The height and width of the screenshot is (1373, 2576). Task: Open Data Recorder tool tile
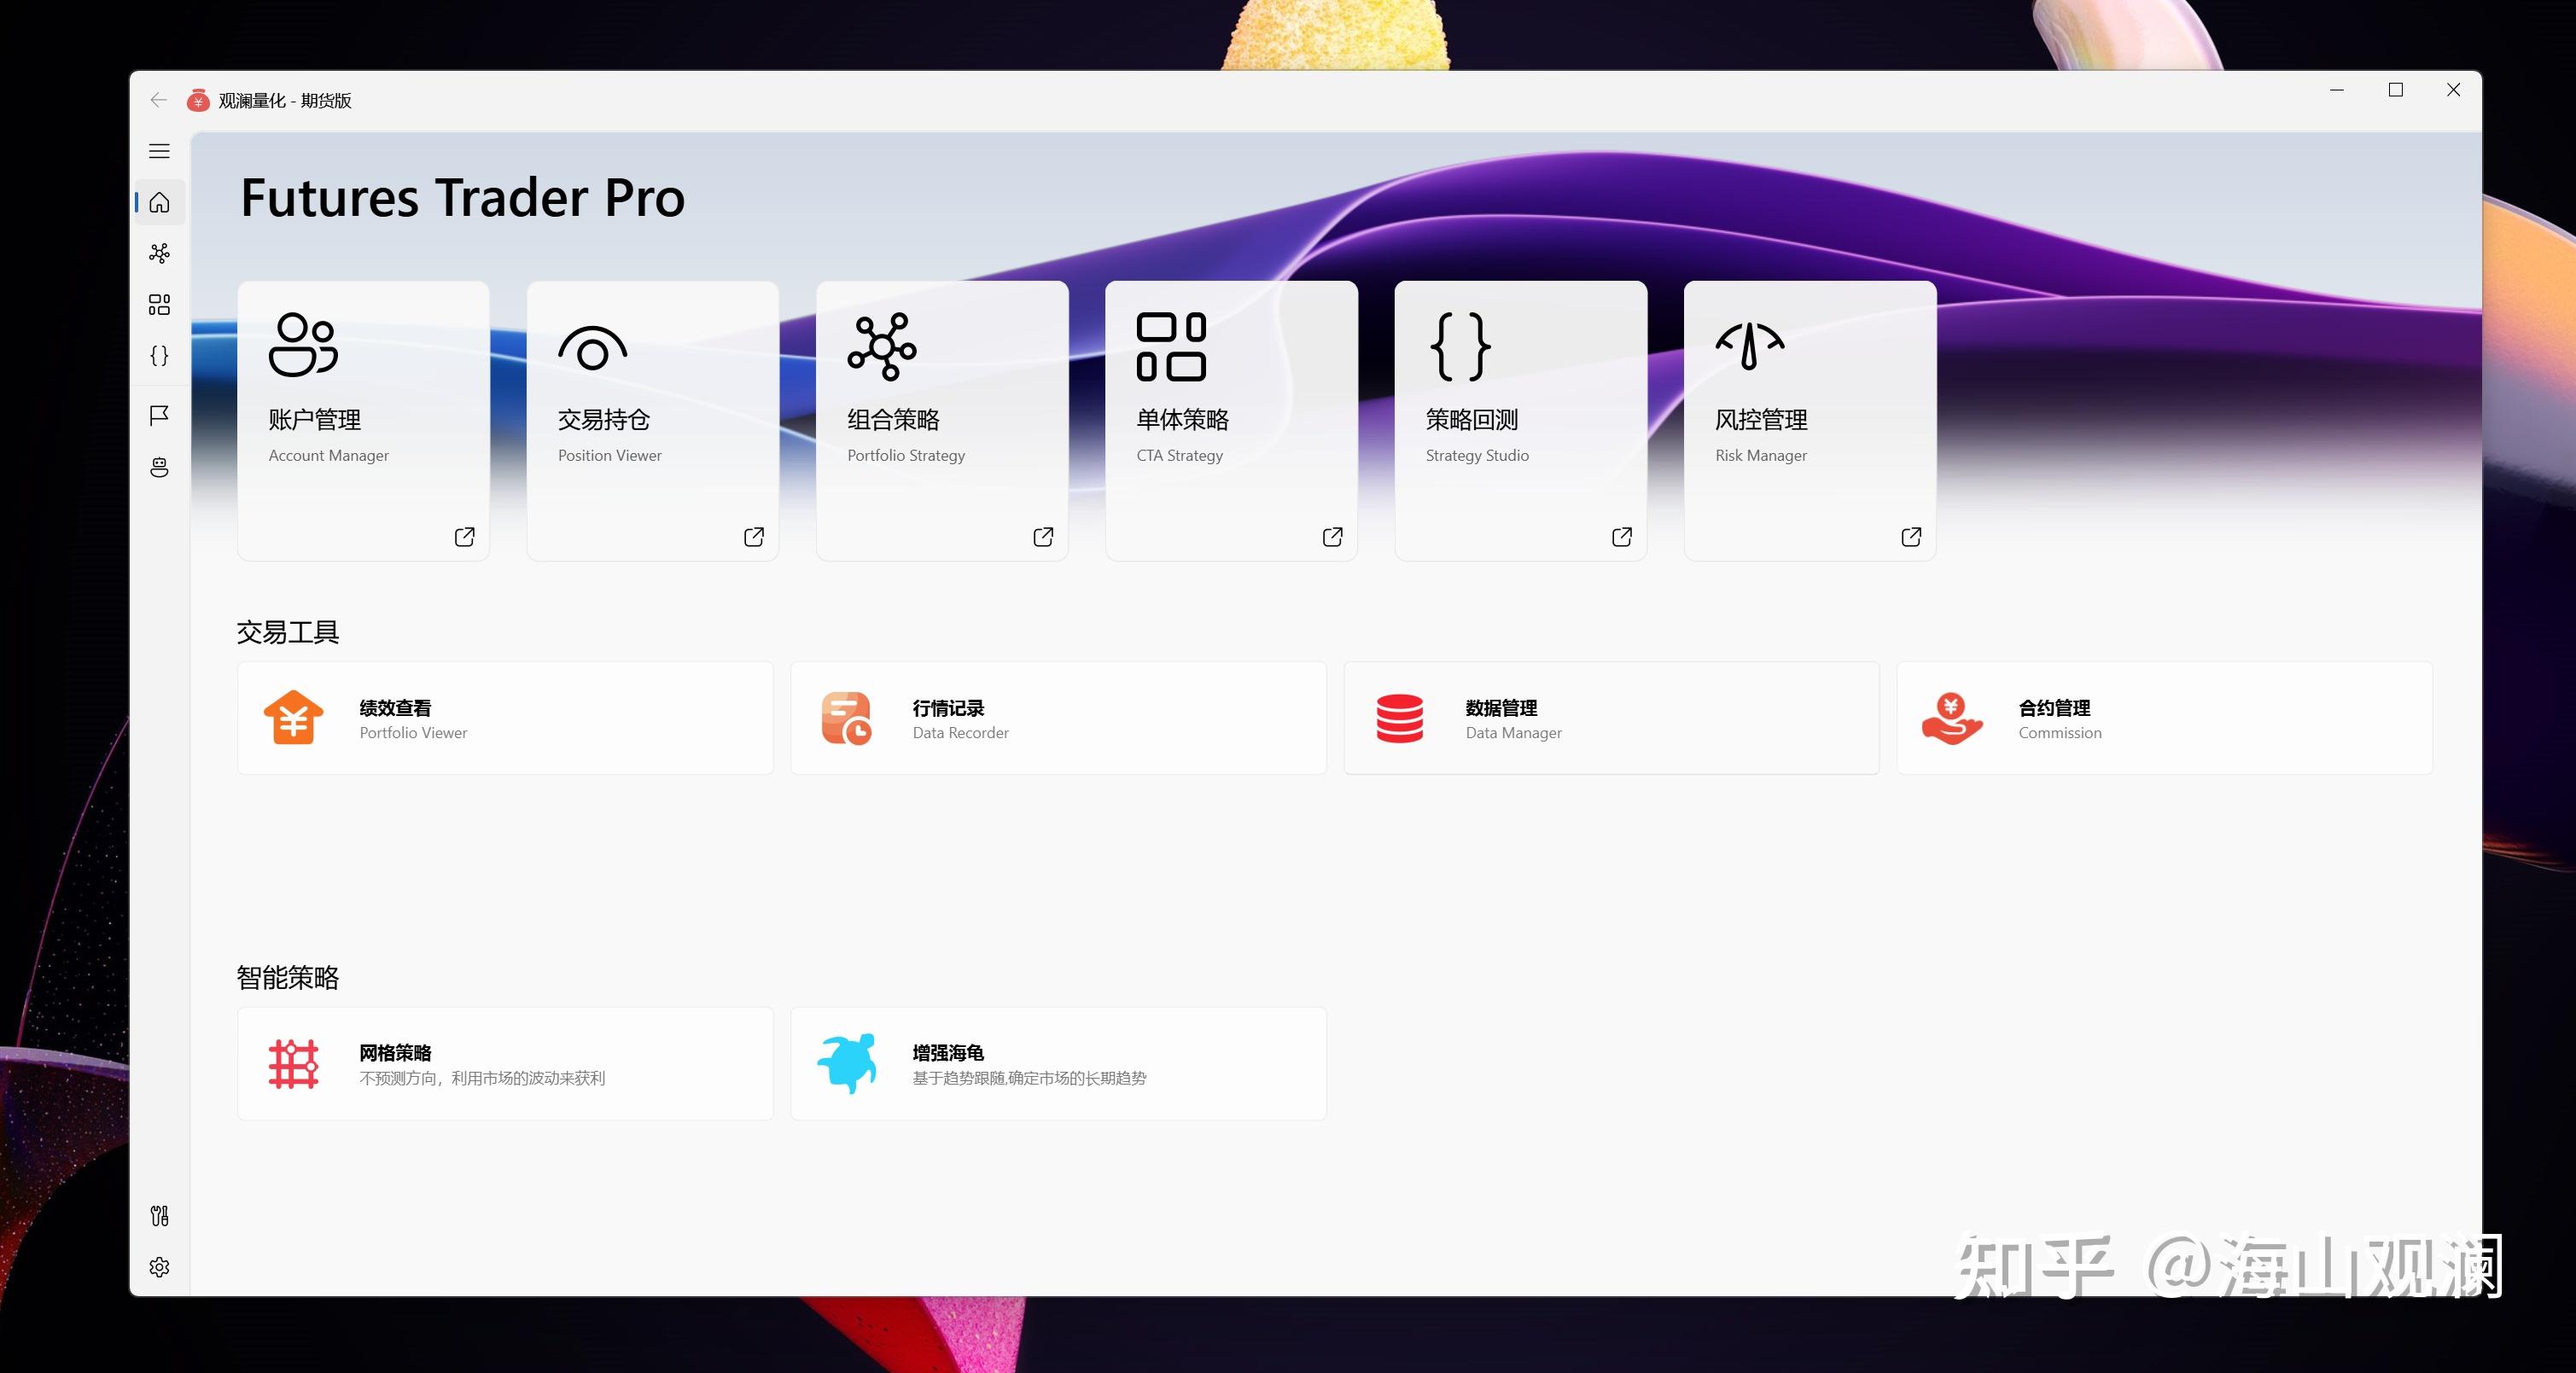pyautogui.click(x=1058, y=718)
